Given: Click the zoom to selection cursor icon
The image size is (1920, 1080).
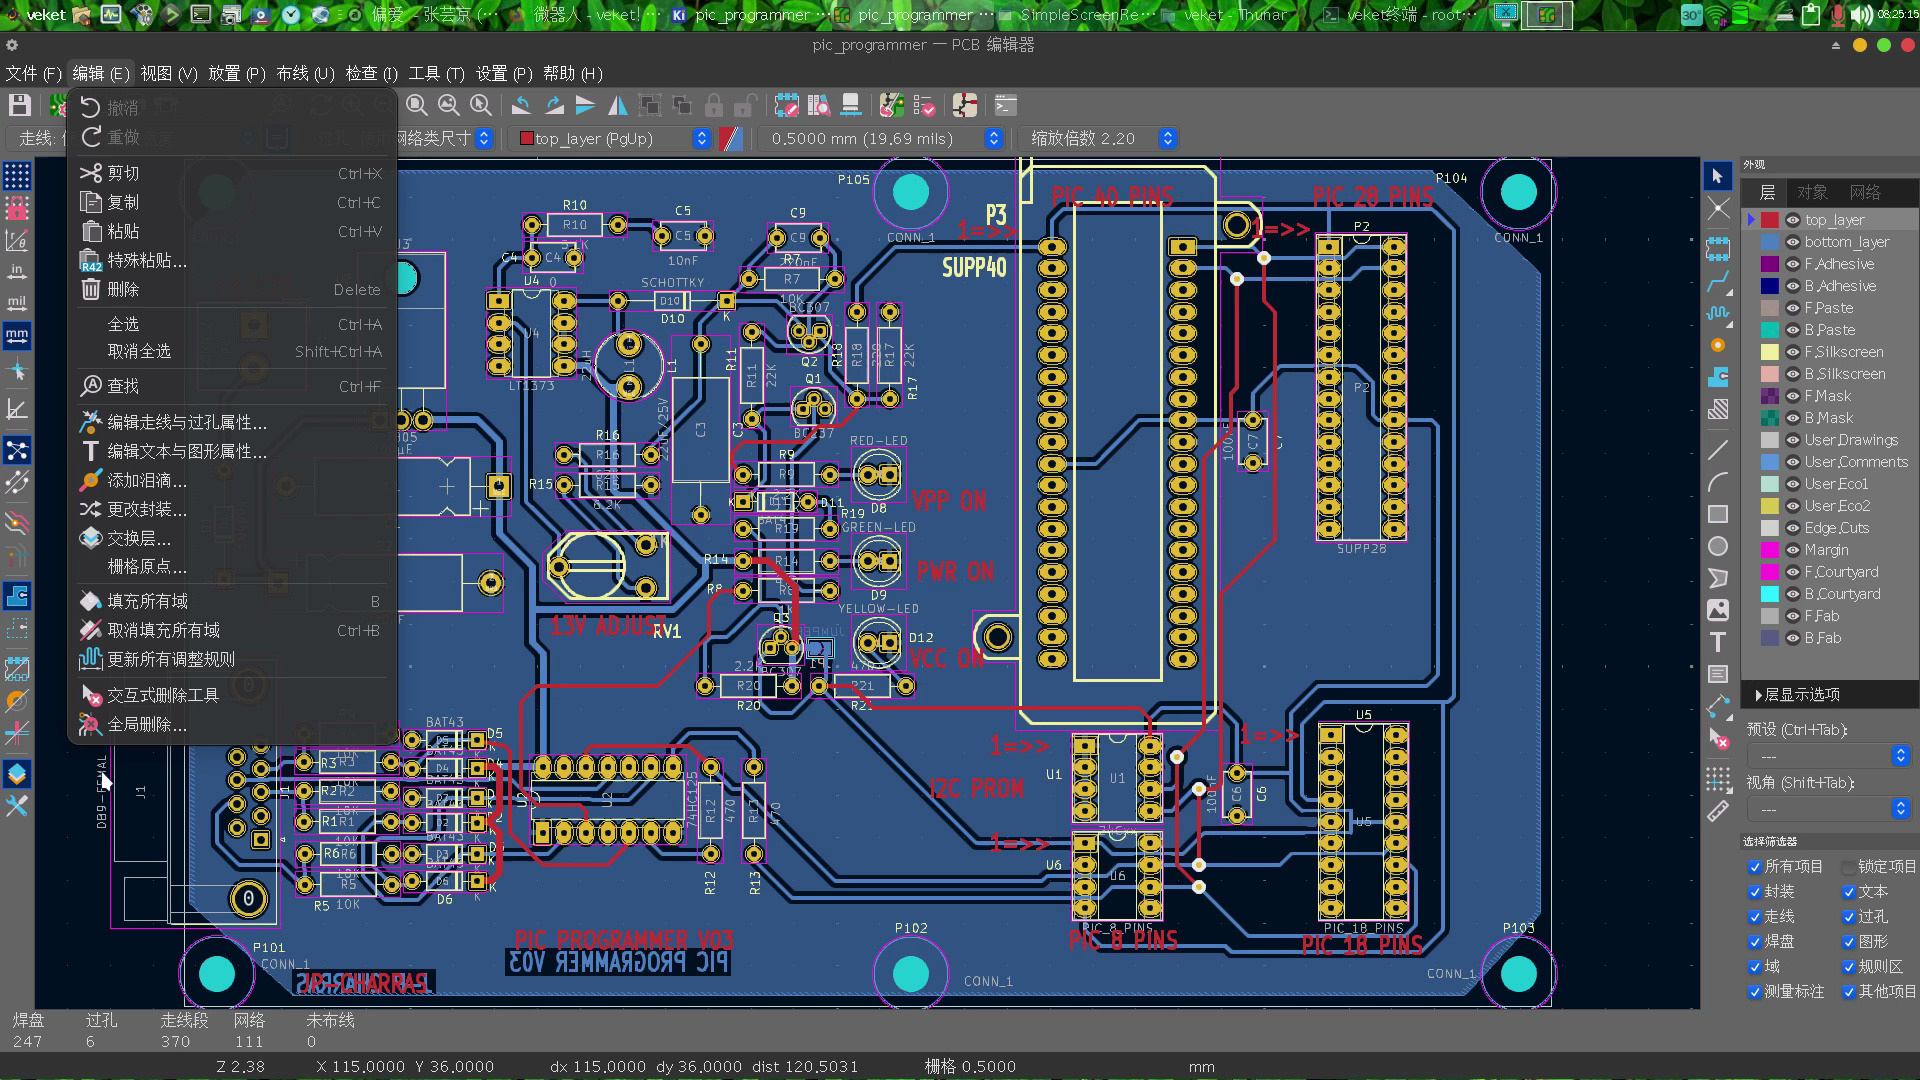Looking at the screenshot, I should point(481,105).
